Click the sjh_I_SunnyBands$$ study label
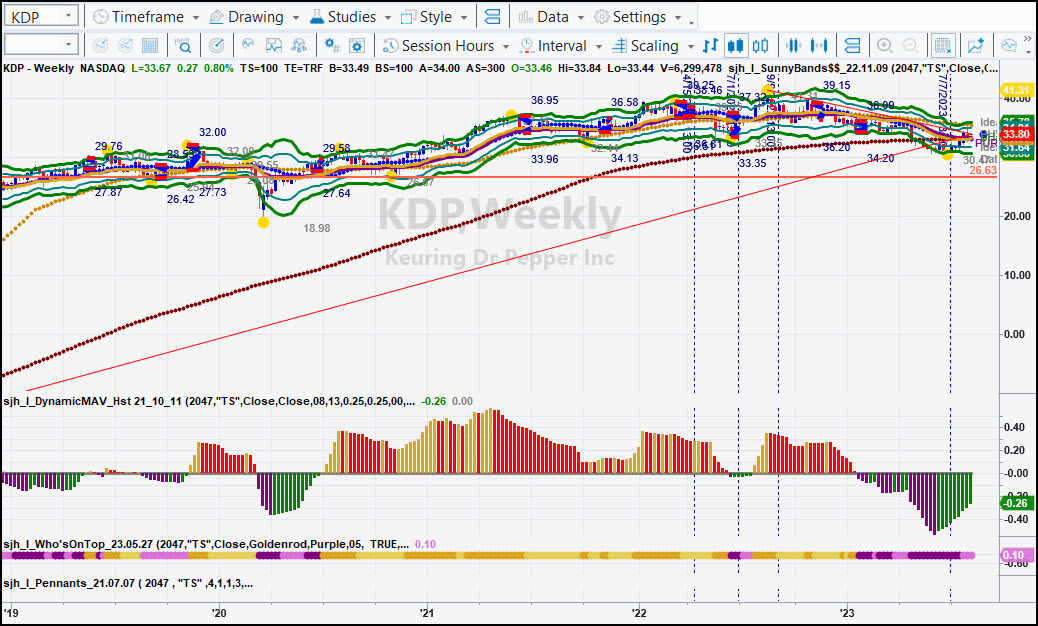The width and height of the screenshot is (1038, 626). click(863, 68)
